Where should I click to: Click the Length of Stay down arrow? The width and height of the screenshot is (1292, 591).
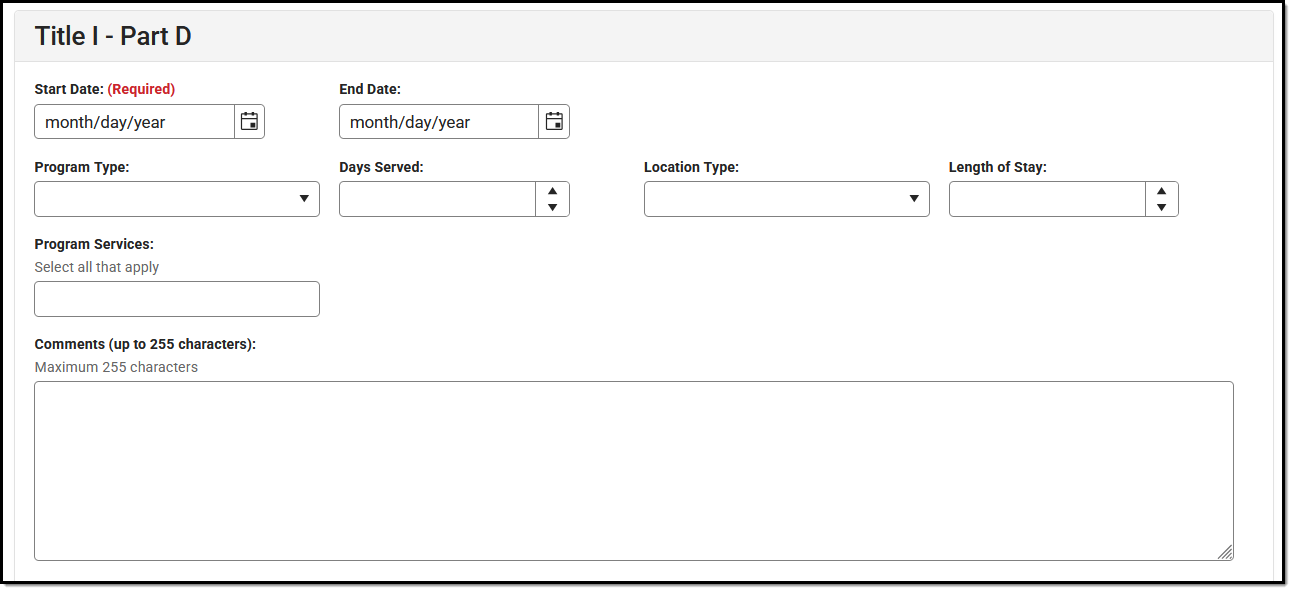pyautogui.click(x=1162, y=206)
